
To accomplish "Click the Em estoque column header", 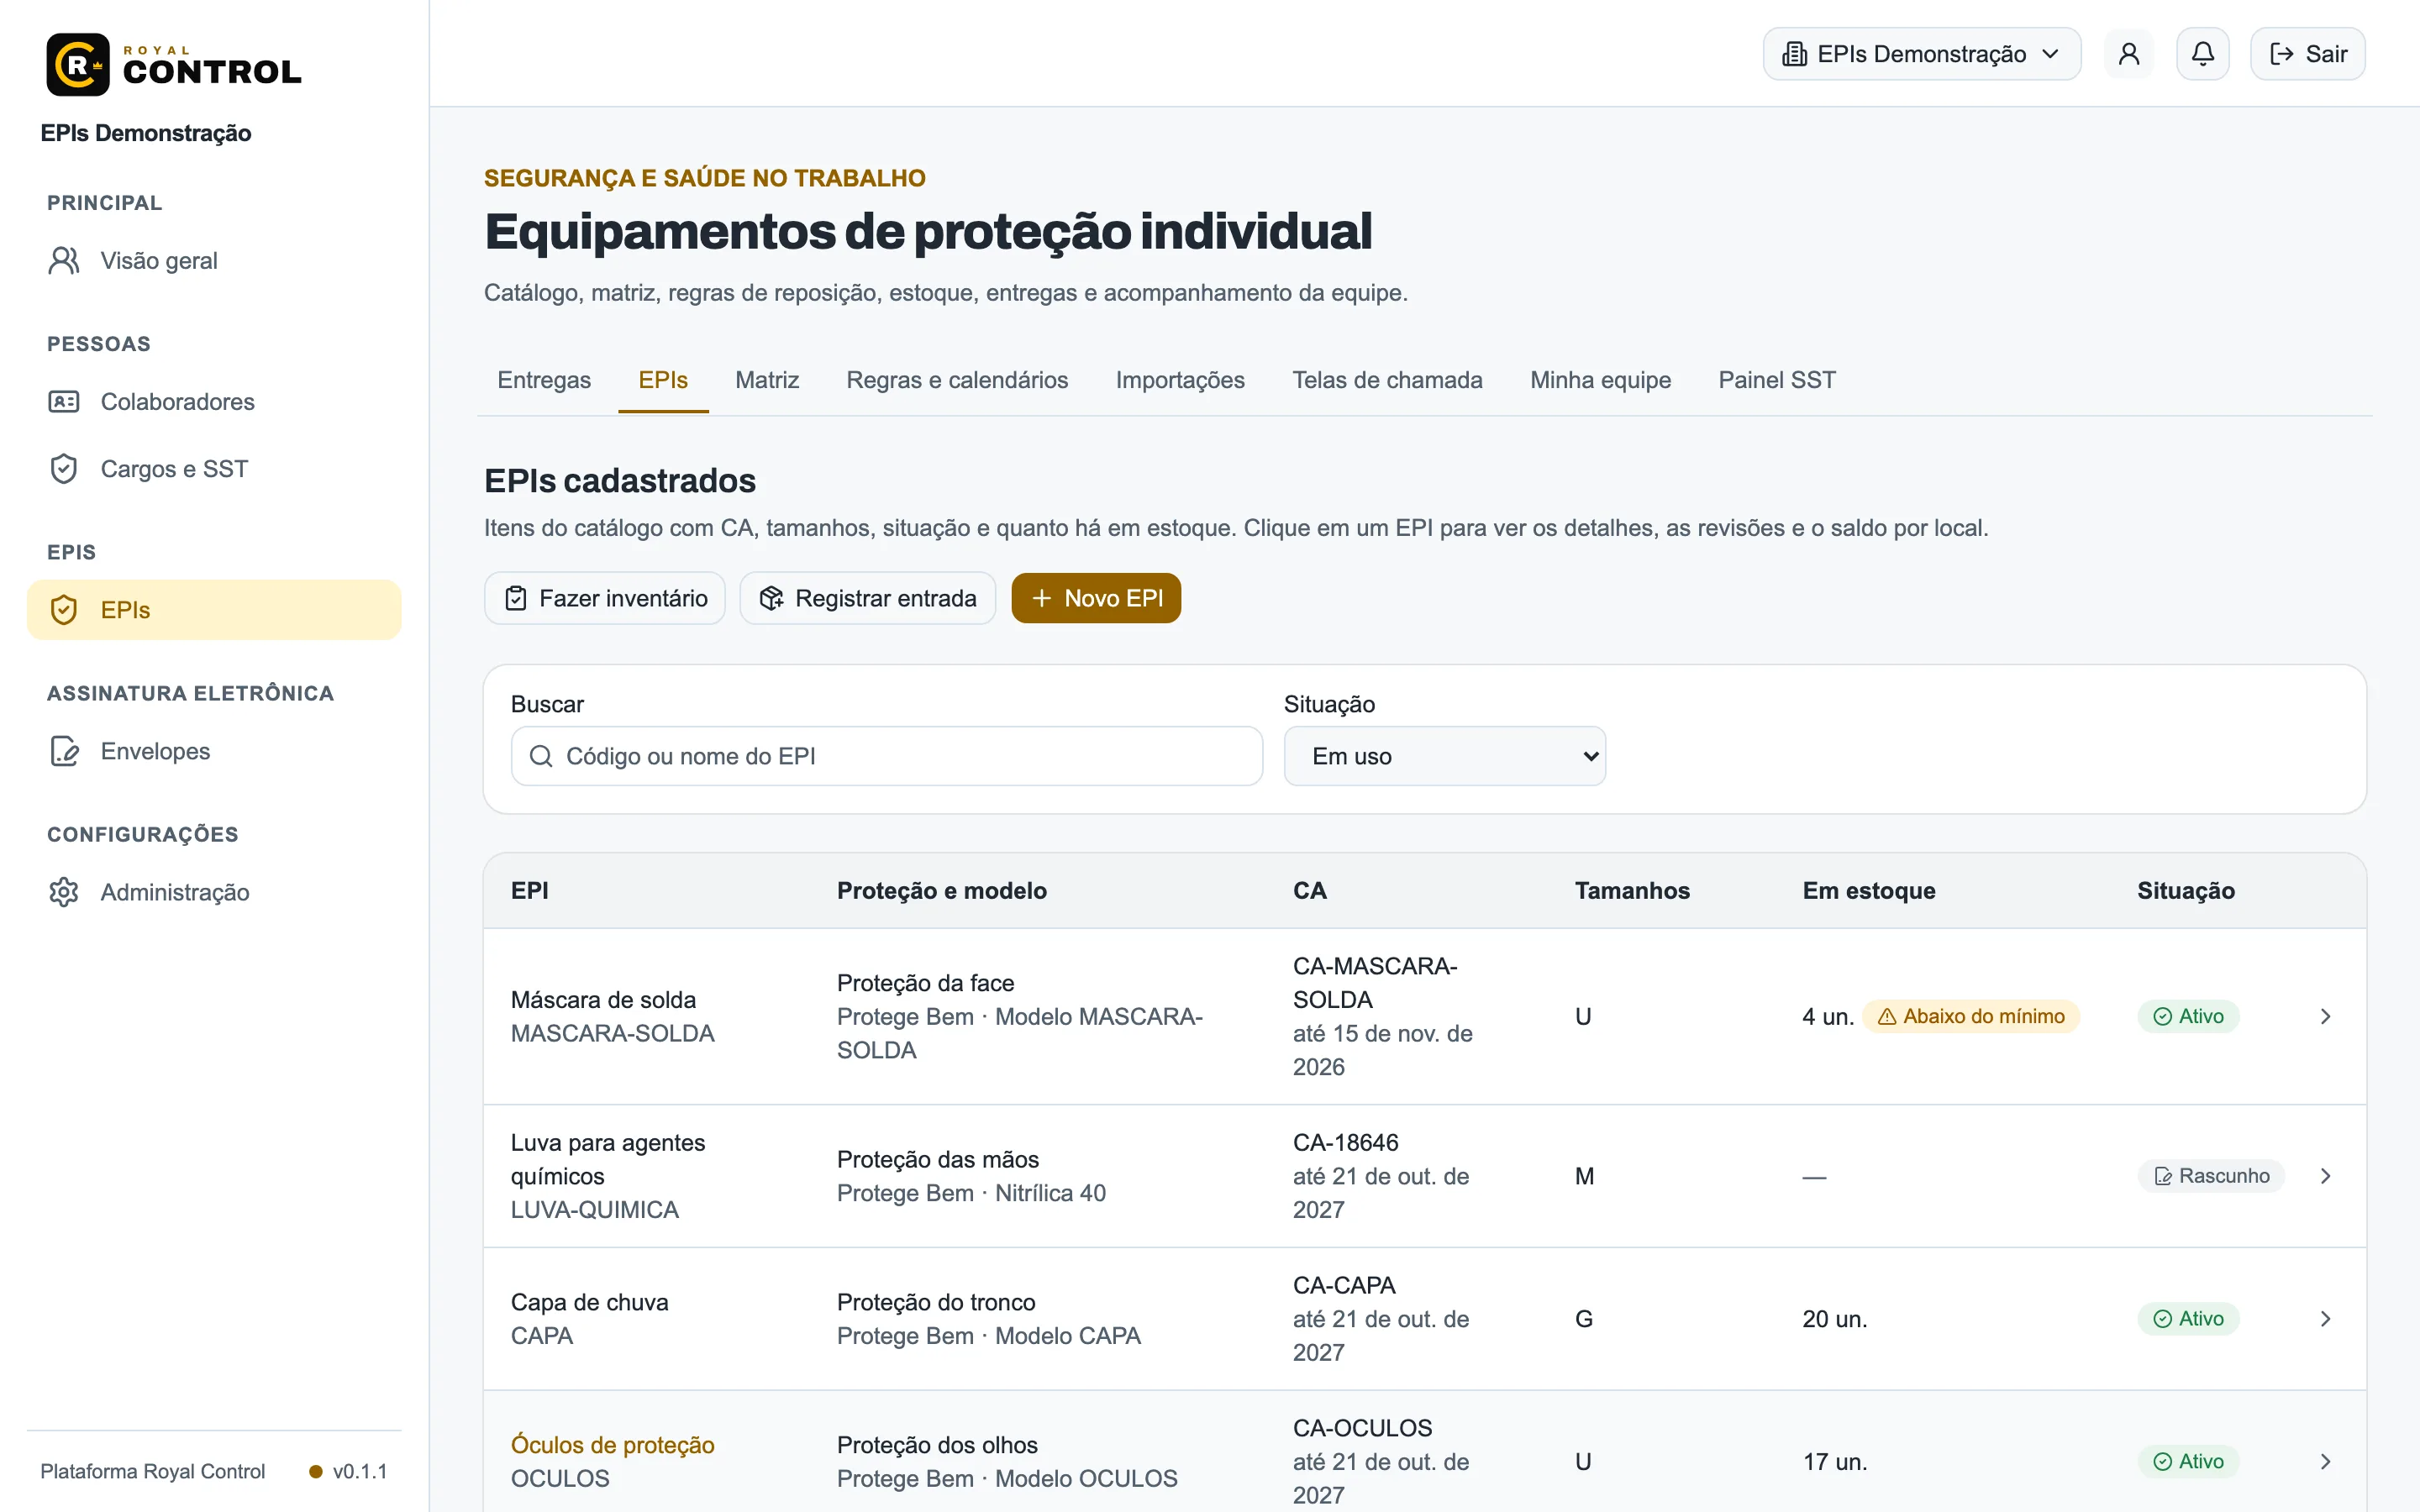I will 1868,890.
